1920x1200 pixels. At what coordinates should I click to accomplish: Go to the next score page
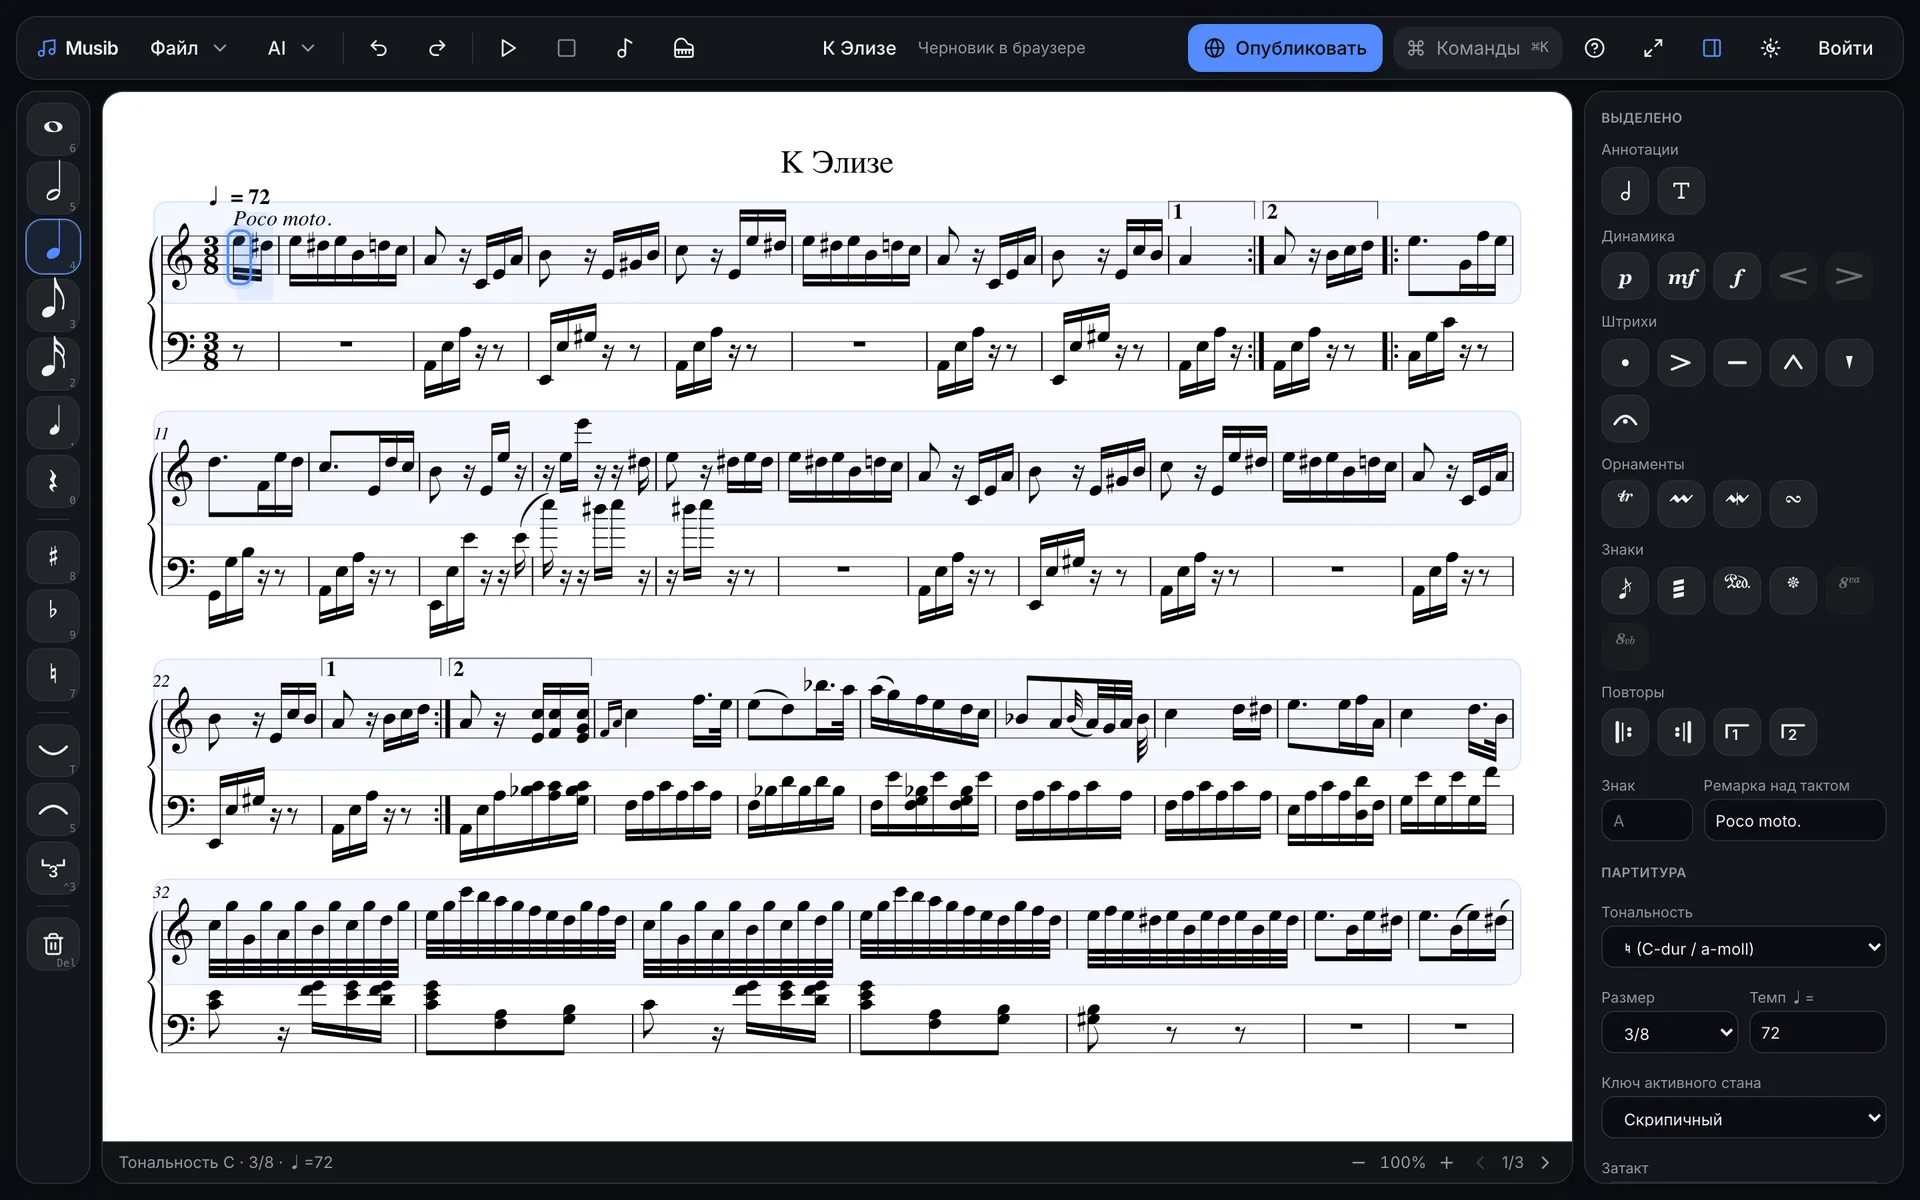click(1545, 1162)
